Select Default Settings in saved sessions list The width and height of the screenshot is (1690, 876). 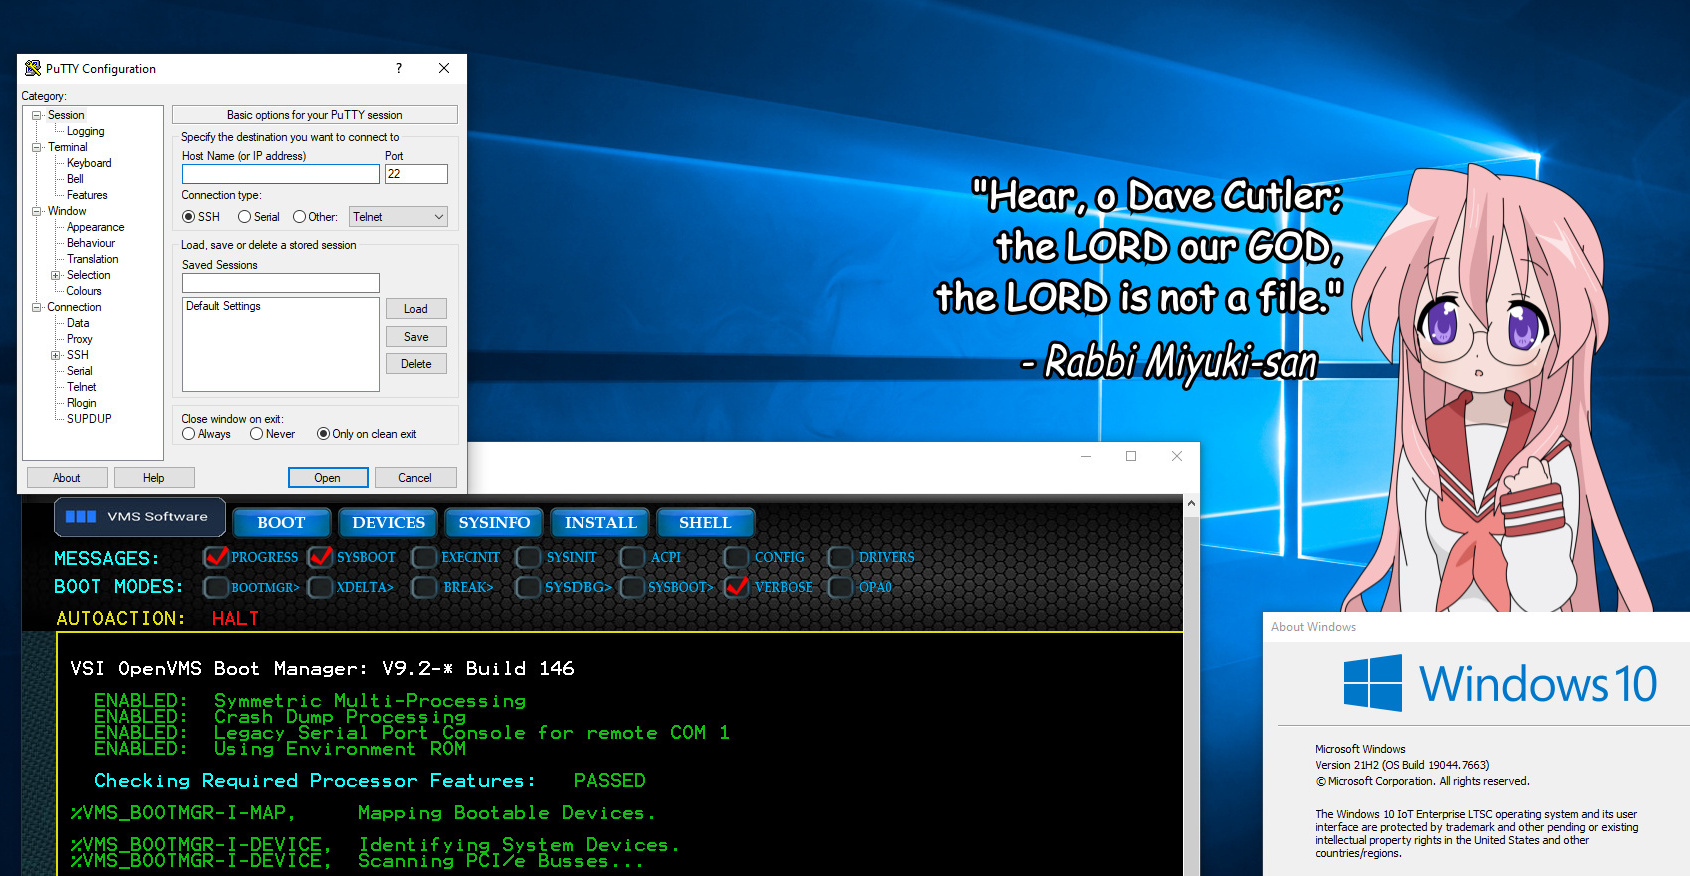tap(223, 306)
